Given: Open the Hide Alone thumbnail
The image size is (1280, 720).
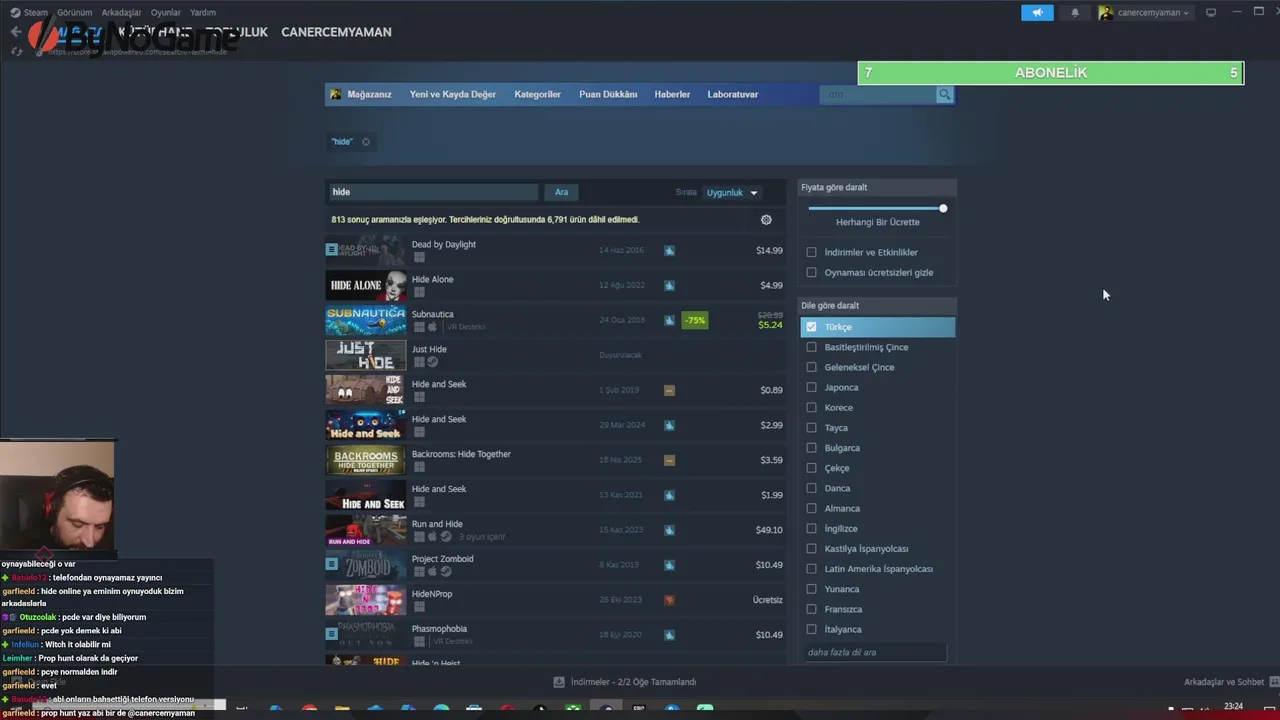Looking at the screenshot, I should coord(366,285).
